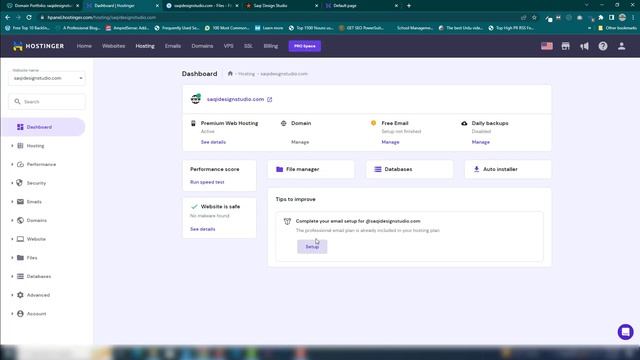Open the browser extensions puzzle icon

(601, 18)
